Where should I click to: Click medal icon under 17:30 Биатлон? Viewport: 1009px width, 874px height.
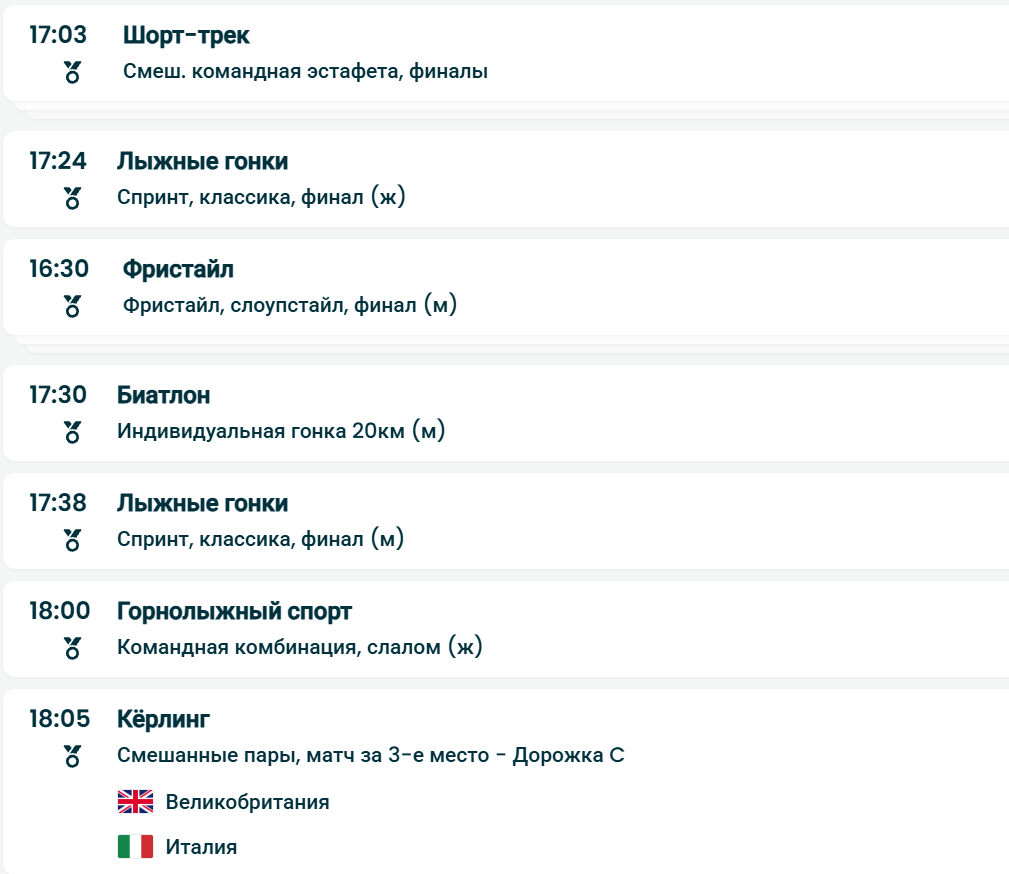point(72,432)
